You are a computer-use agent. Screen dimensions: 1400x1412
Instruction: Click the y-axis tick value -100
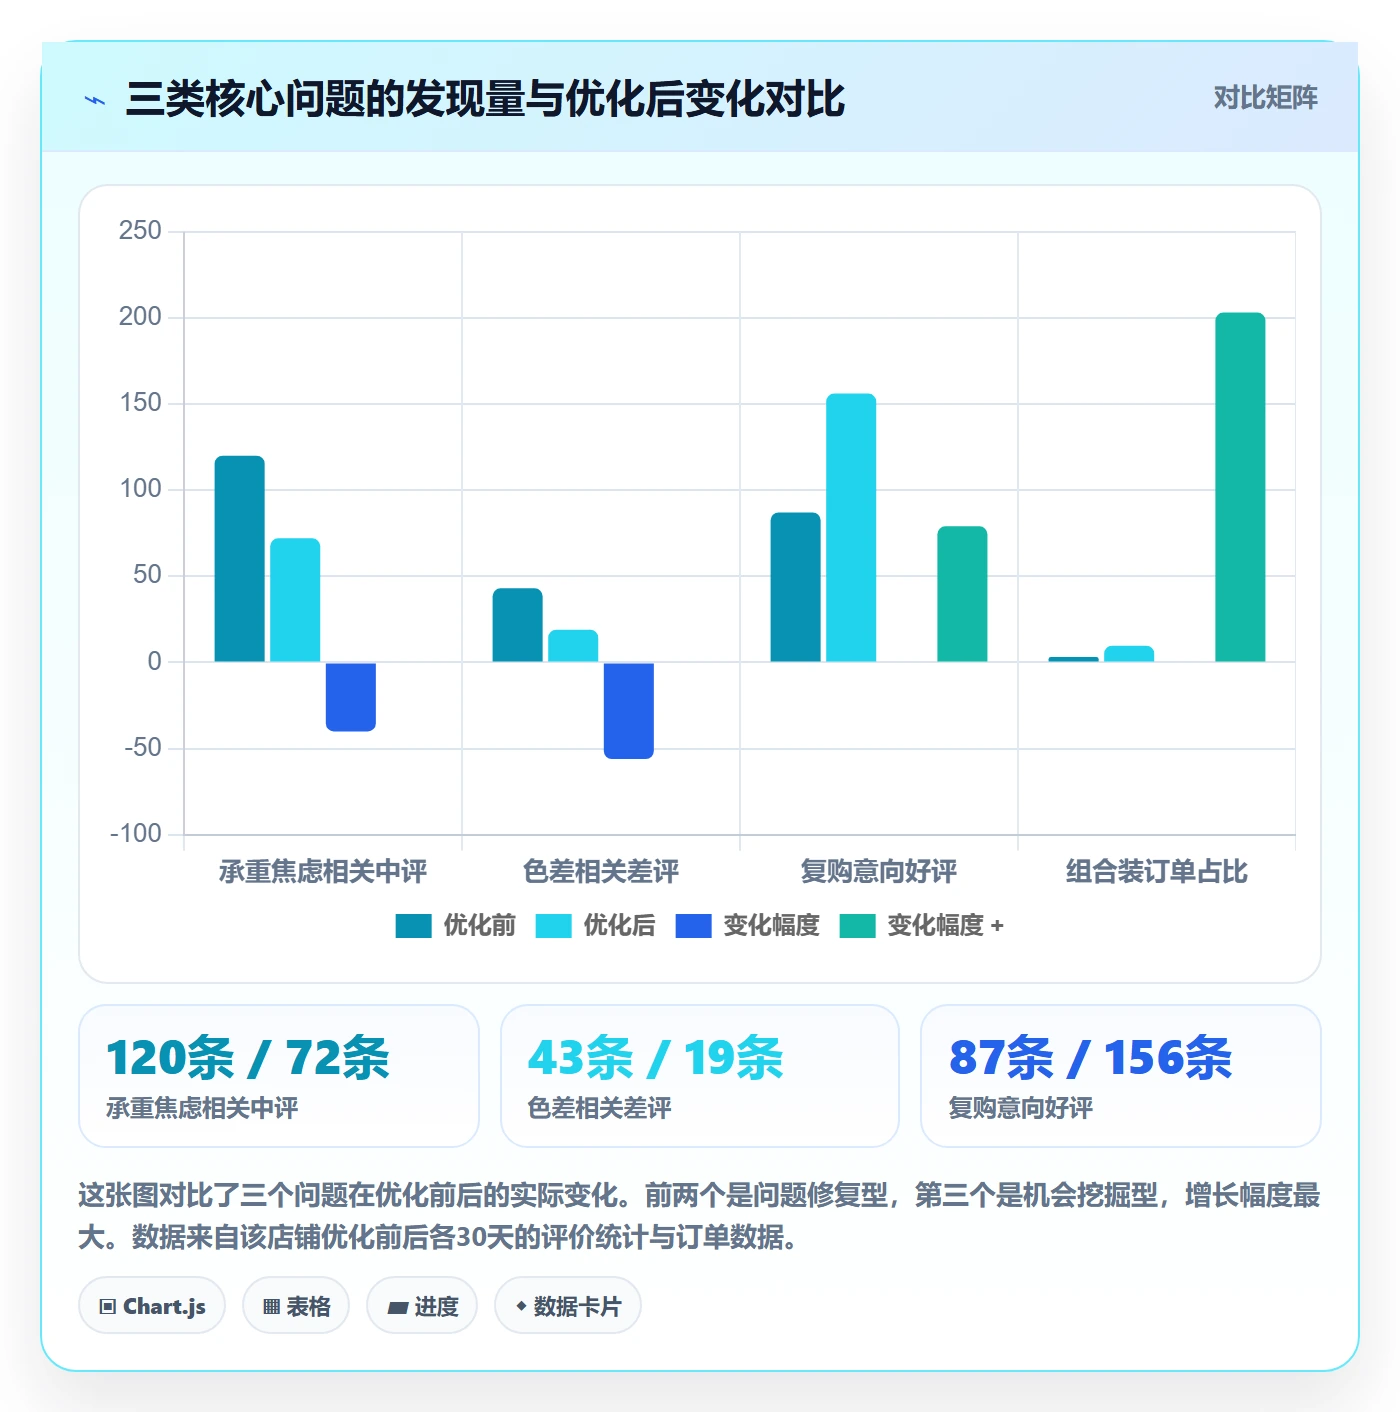point(136,834)
